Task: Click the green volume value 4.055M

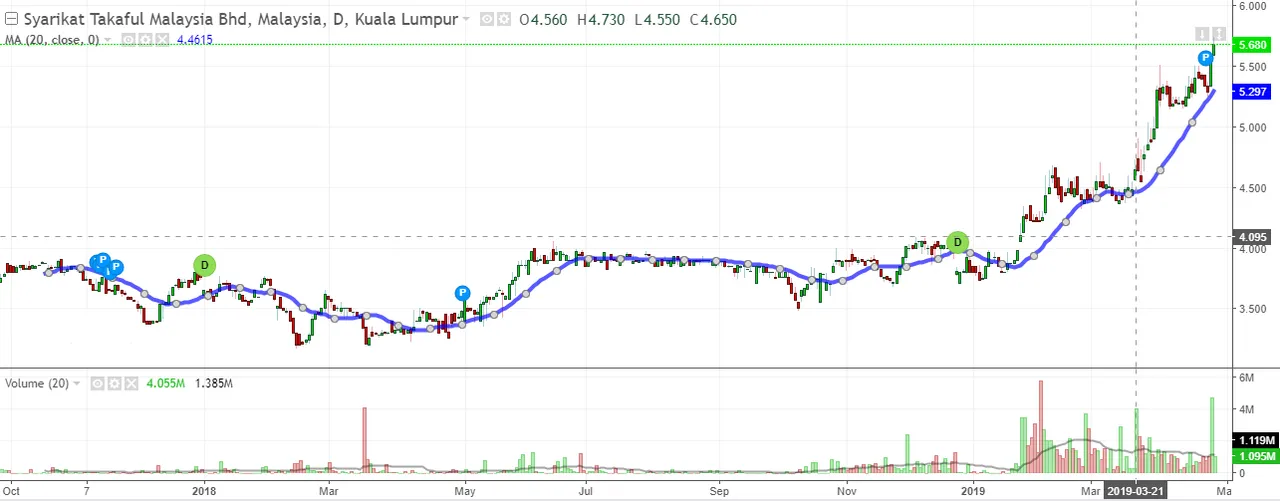Action: click(x=166, y=383)
